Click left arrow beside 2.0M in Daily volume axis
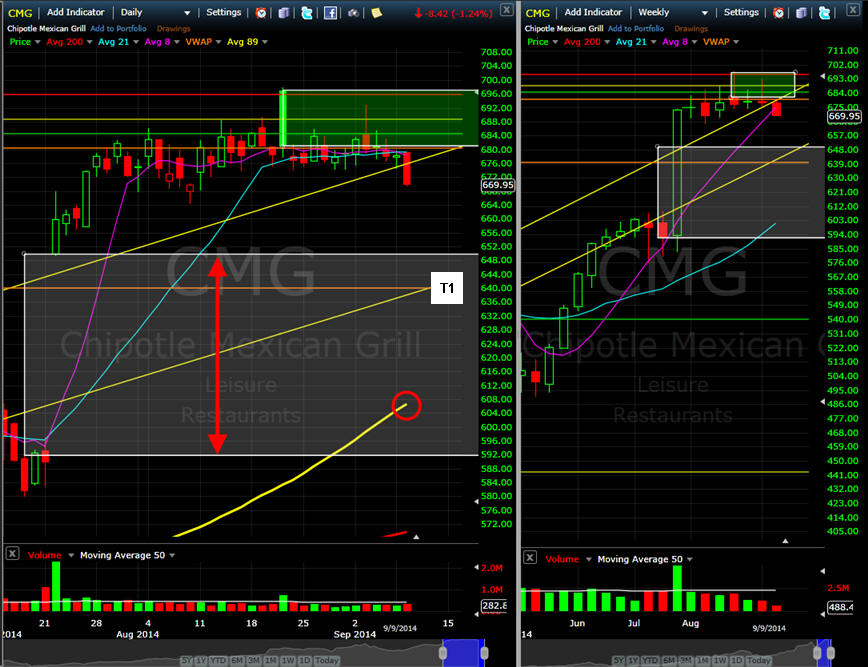868x667 pixels. click(x=477, y=567)
